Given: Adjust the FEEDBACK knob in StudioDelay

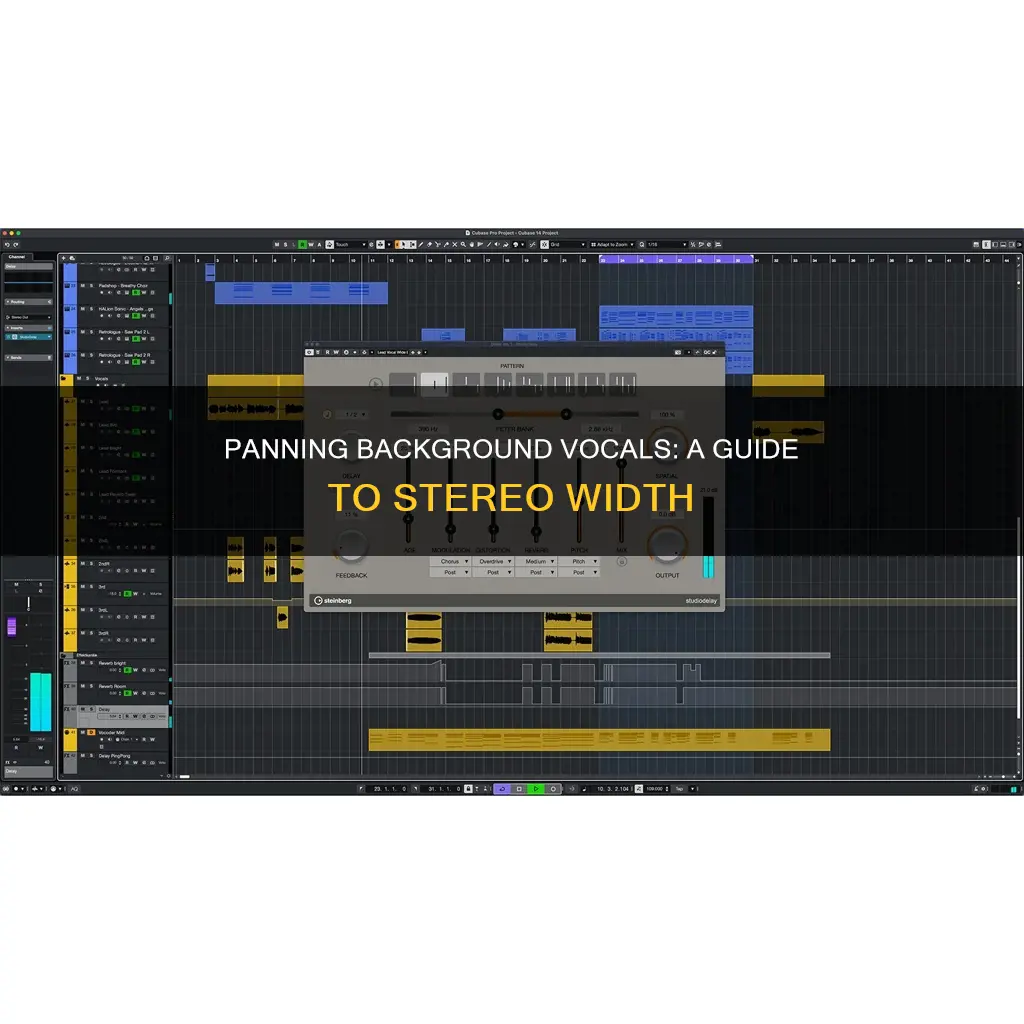Looking at the screenshot, I should tap(351, 547).
